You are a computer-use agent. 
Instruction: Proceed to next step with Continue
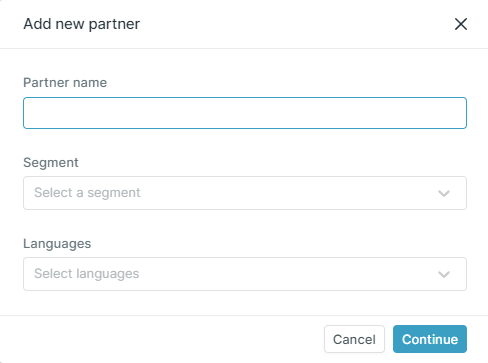(x=430, y=339)
